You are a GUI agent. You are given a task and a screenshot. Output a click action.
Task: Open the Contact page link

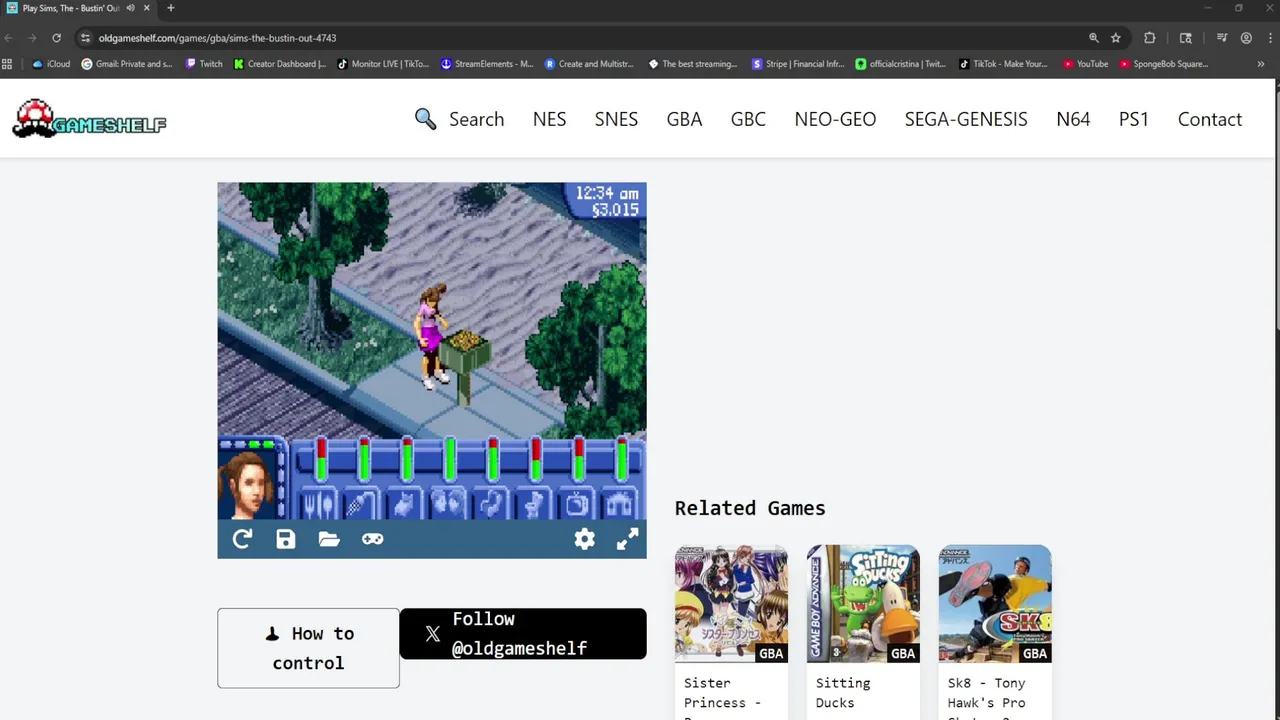1210,119
